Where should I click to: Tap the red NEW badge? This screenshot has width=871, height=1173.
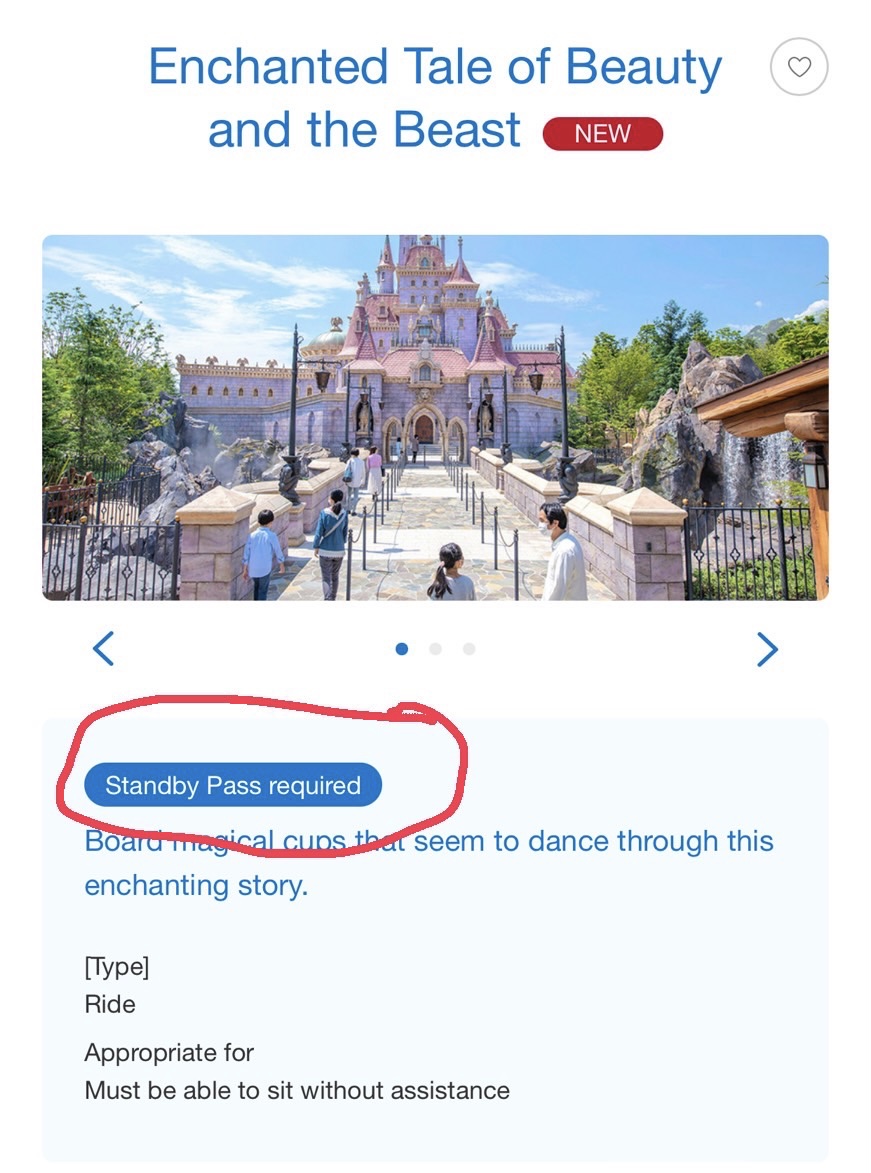[603, 134]
